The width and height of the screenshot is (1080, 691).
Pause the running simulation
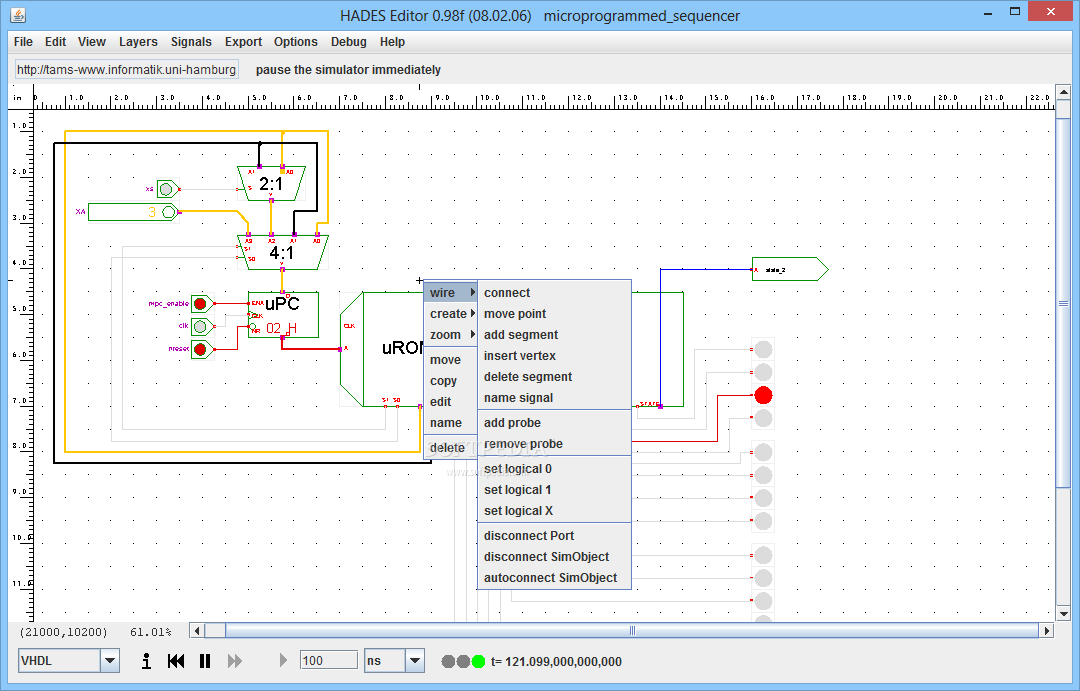click(205, 661)
